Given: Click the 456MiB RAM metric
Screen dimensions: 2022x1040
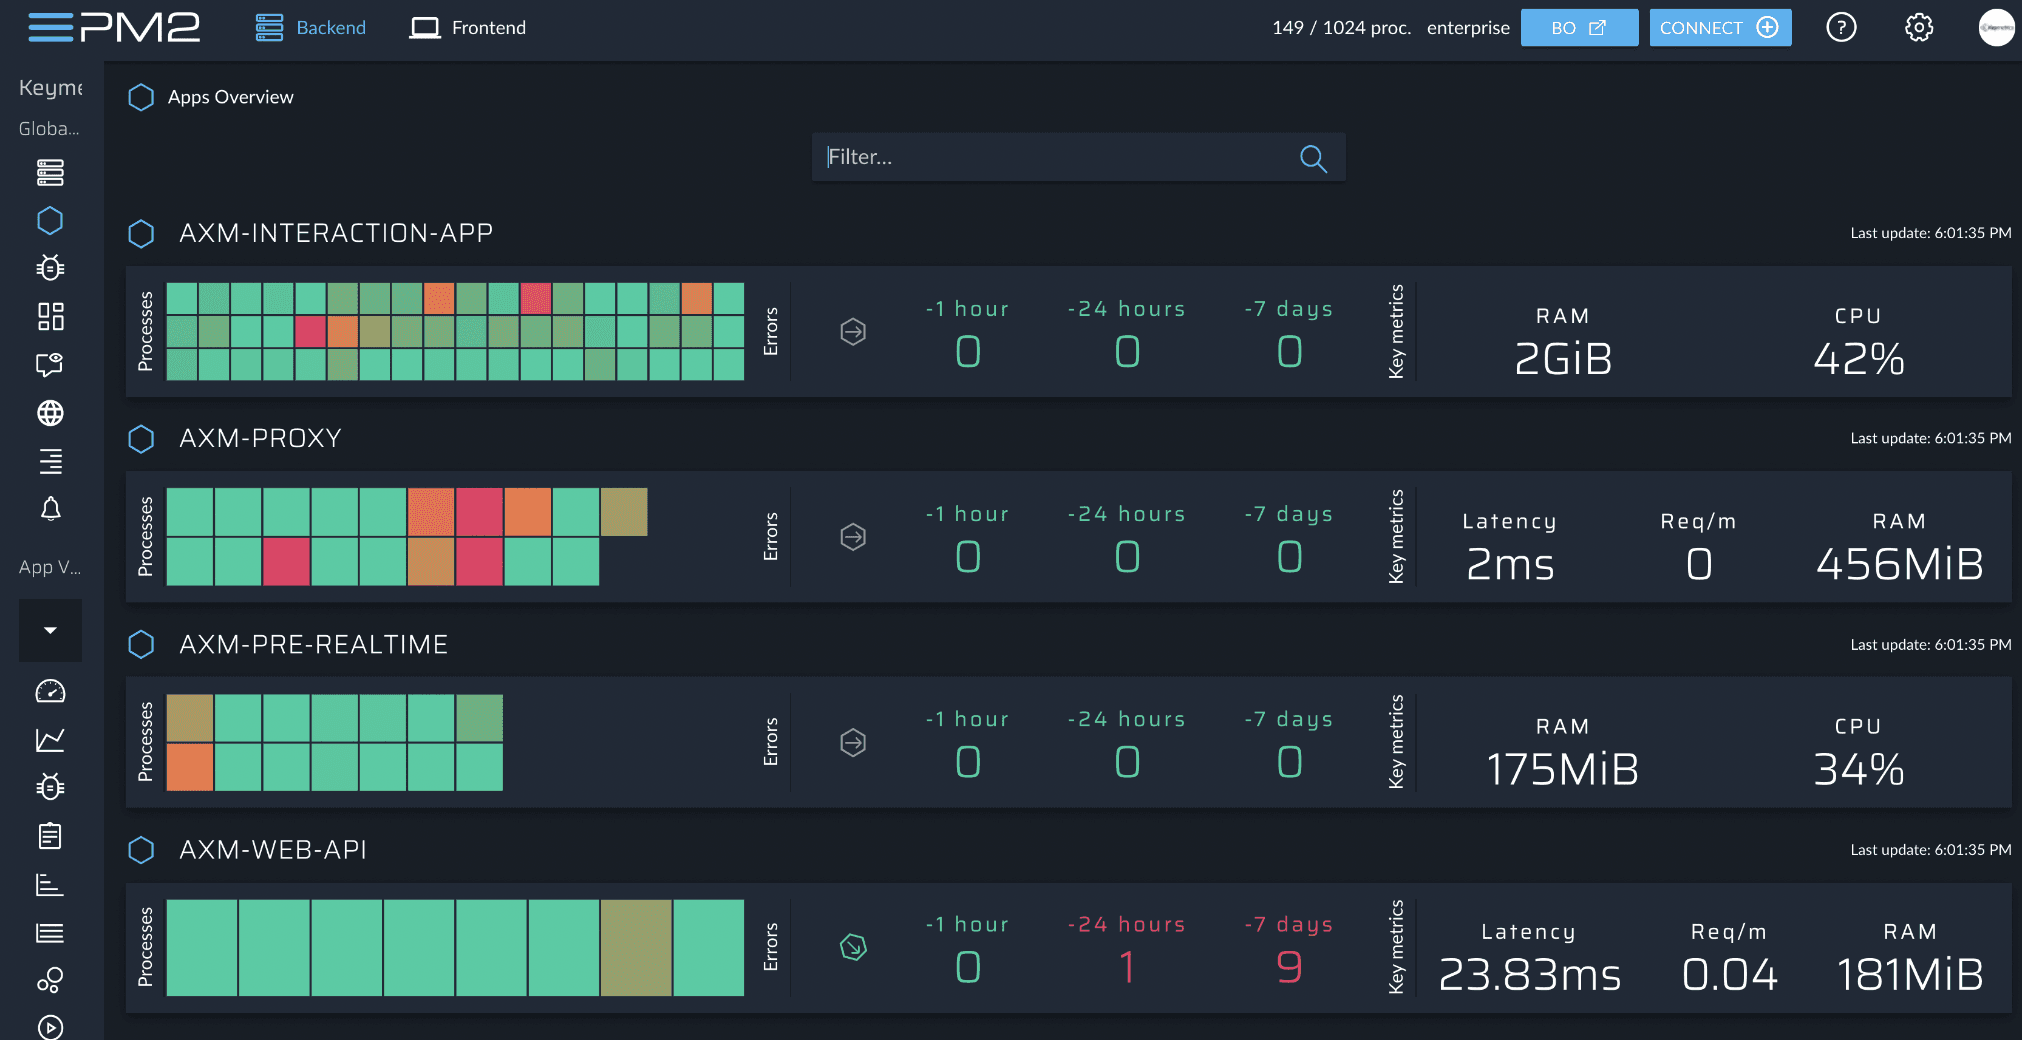Looking at the screenshot, I should pyautogui.click(x=1900, y=564).
